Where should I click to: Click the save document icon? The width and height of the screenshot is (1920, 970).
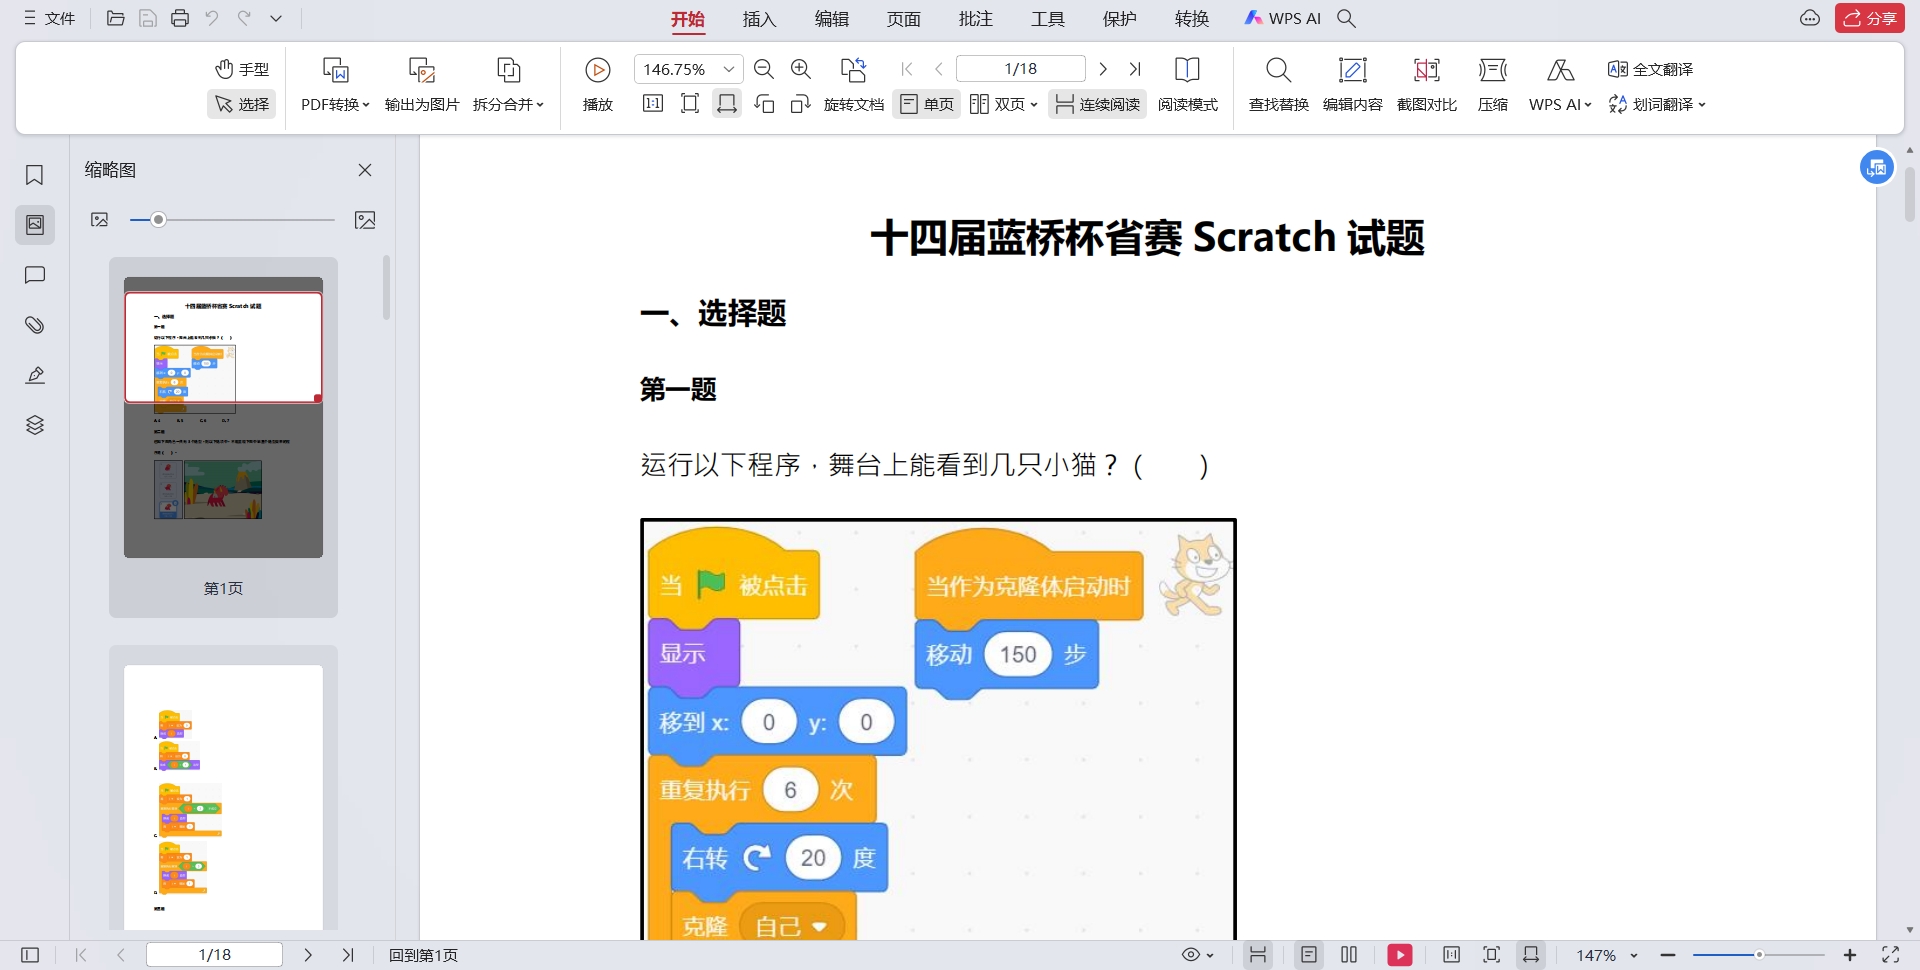point(148,18)
